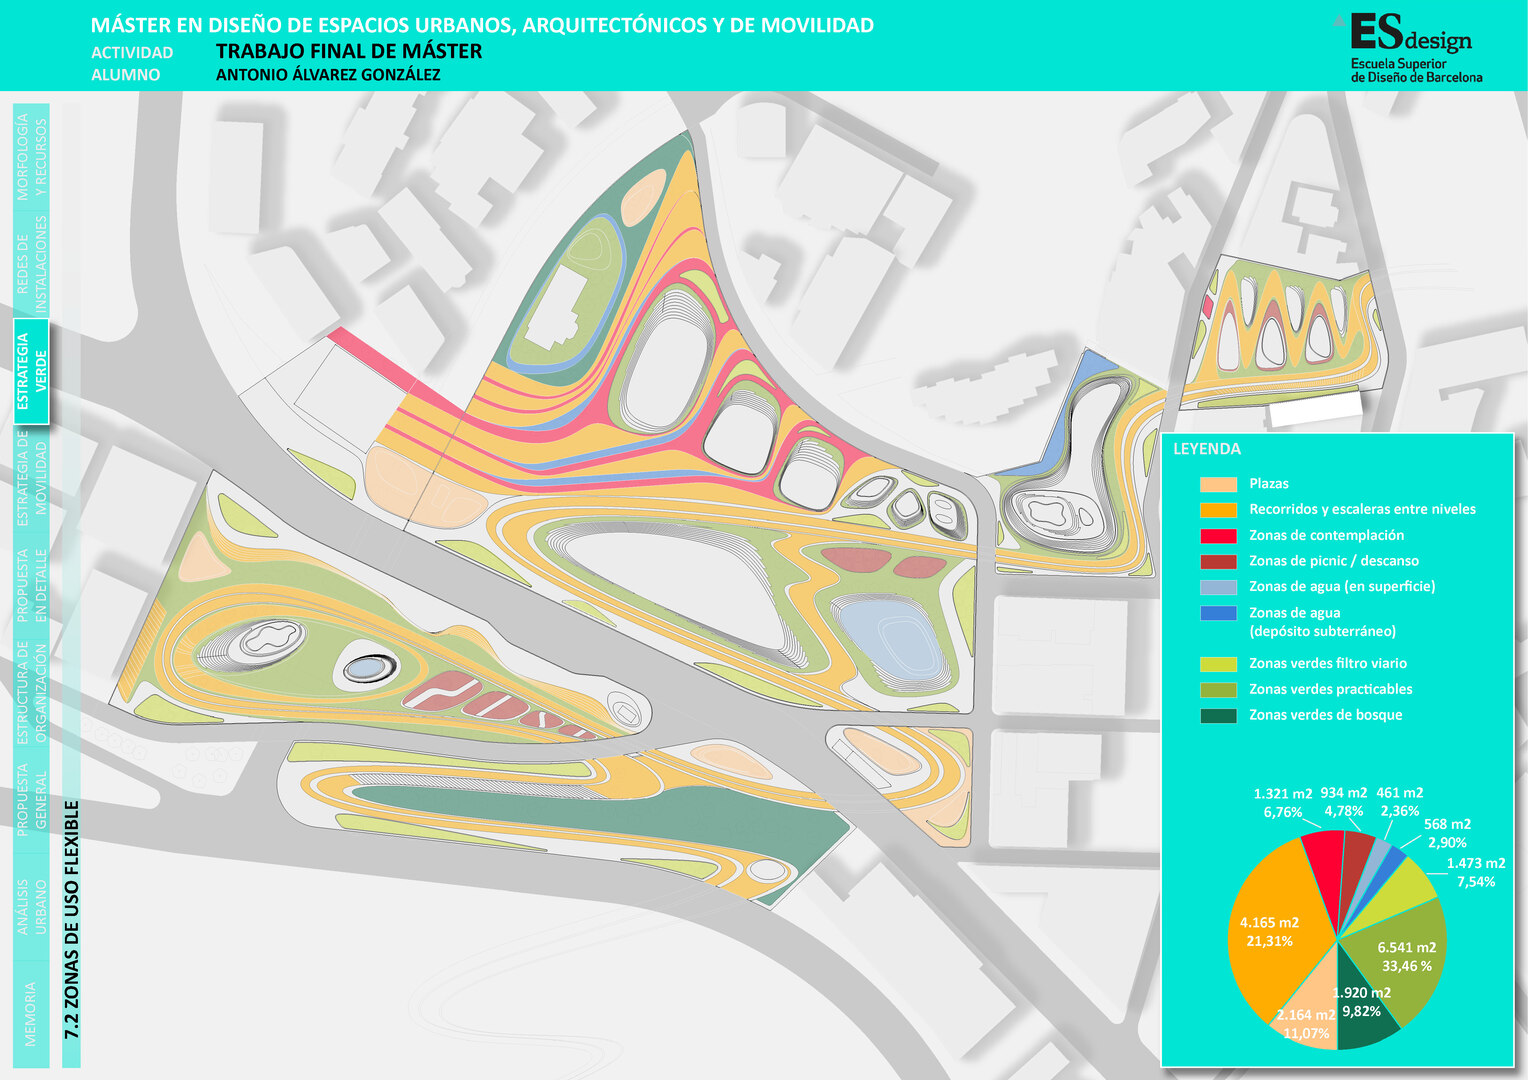Click the Zonas de picnic / descanso swatch
Screen dimensions: 1528x1080
(x=1218, y=561)
